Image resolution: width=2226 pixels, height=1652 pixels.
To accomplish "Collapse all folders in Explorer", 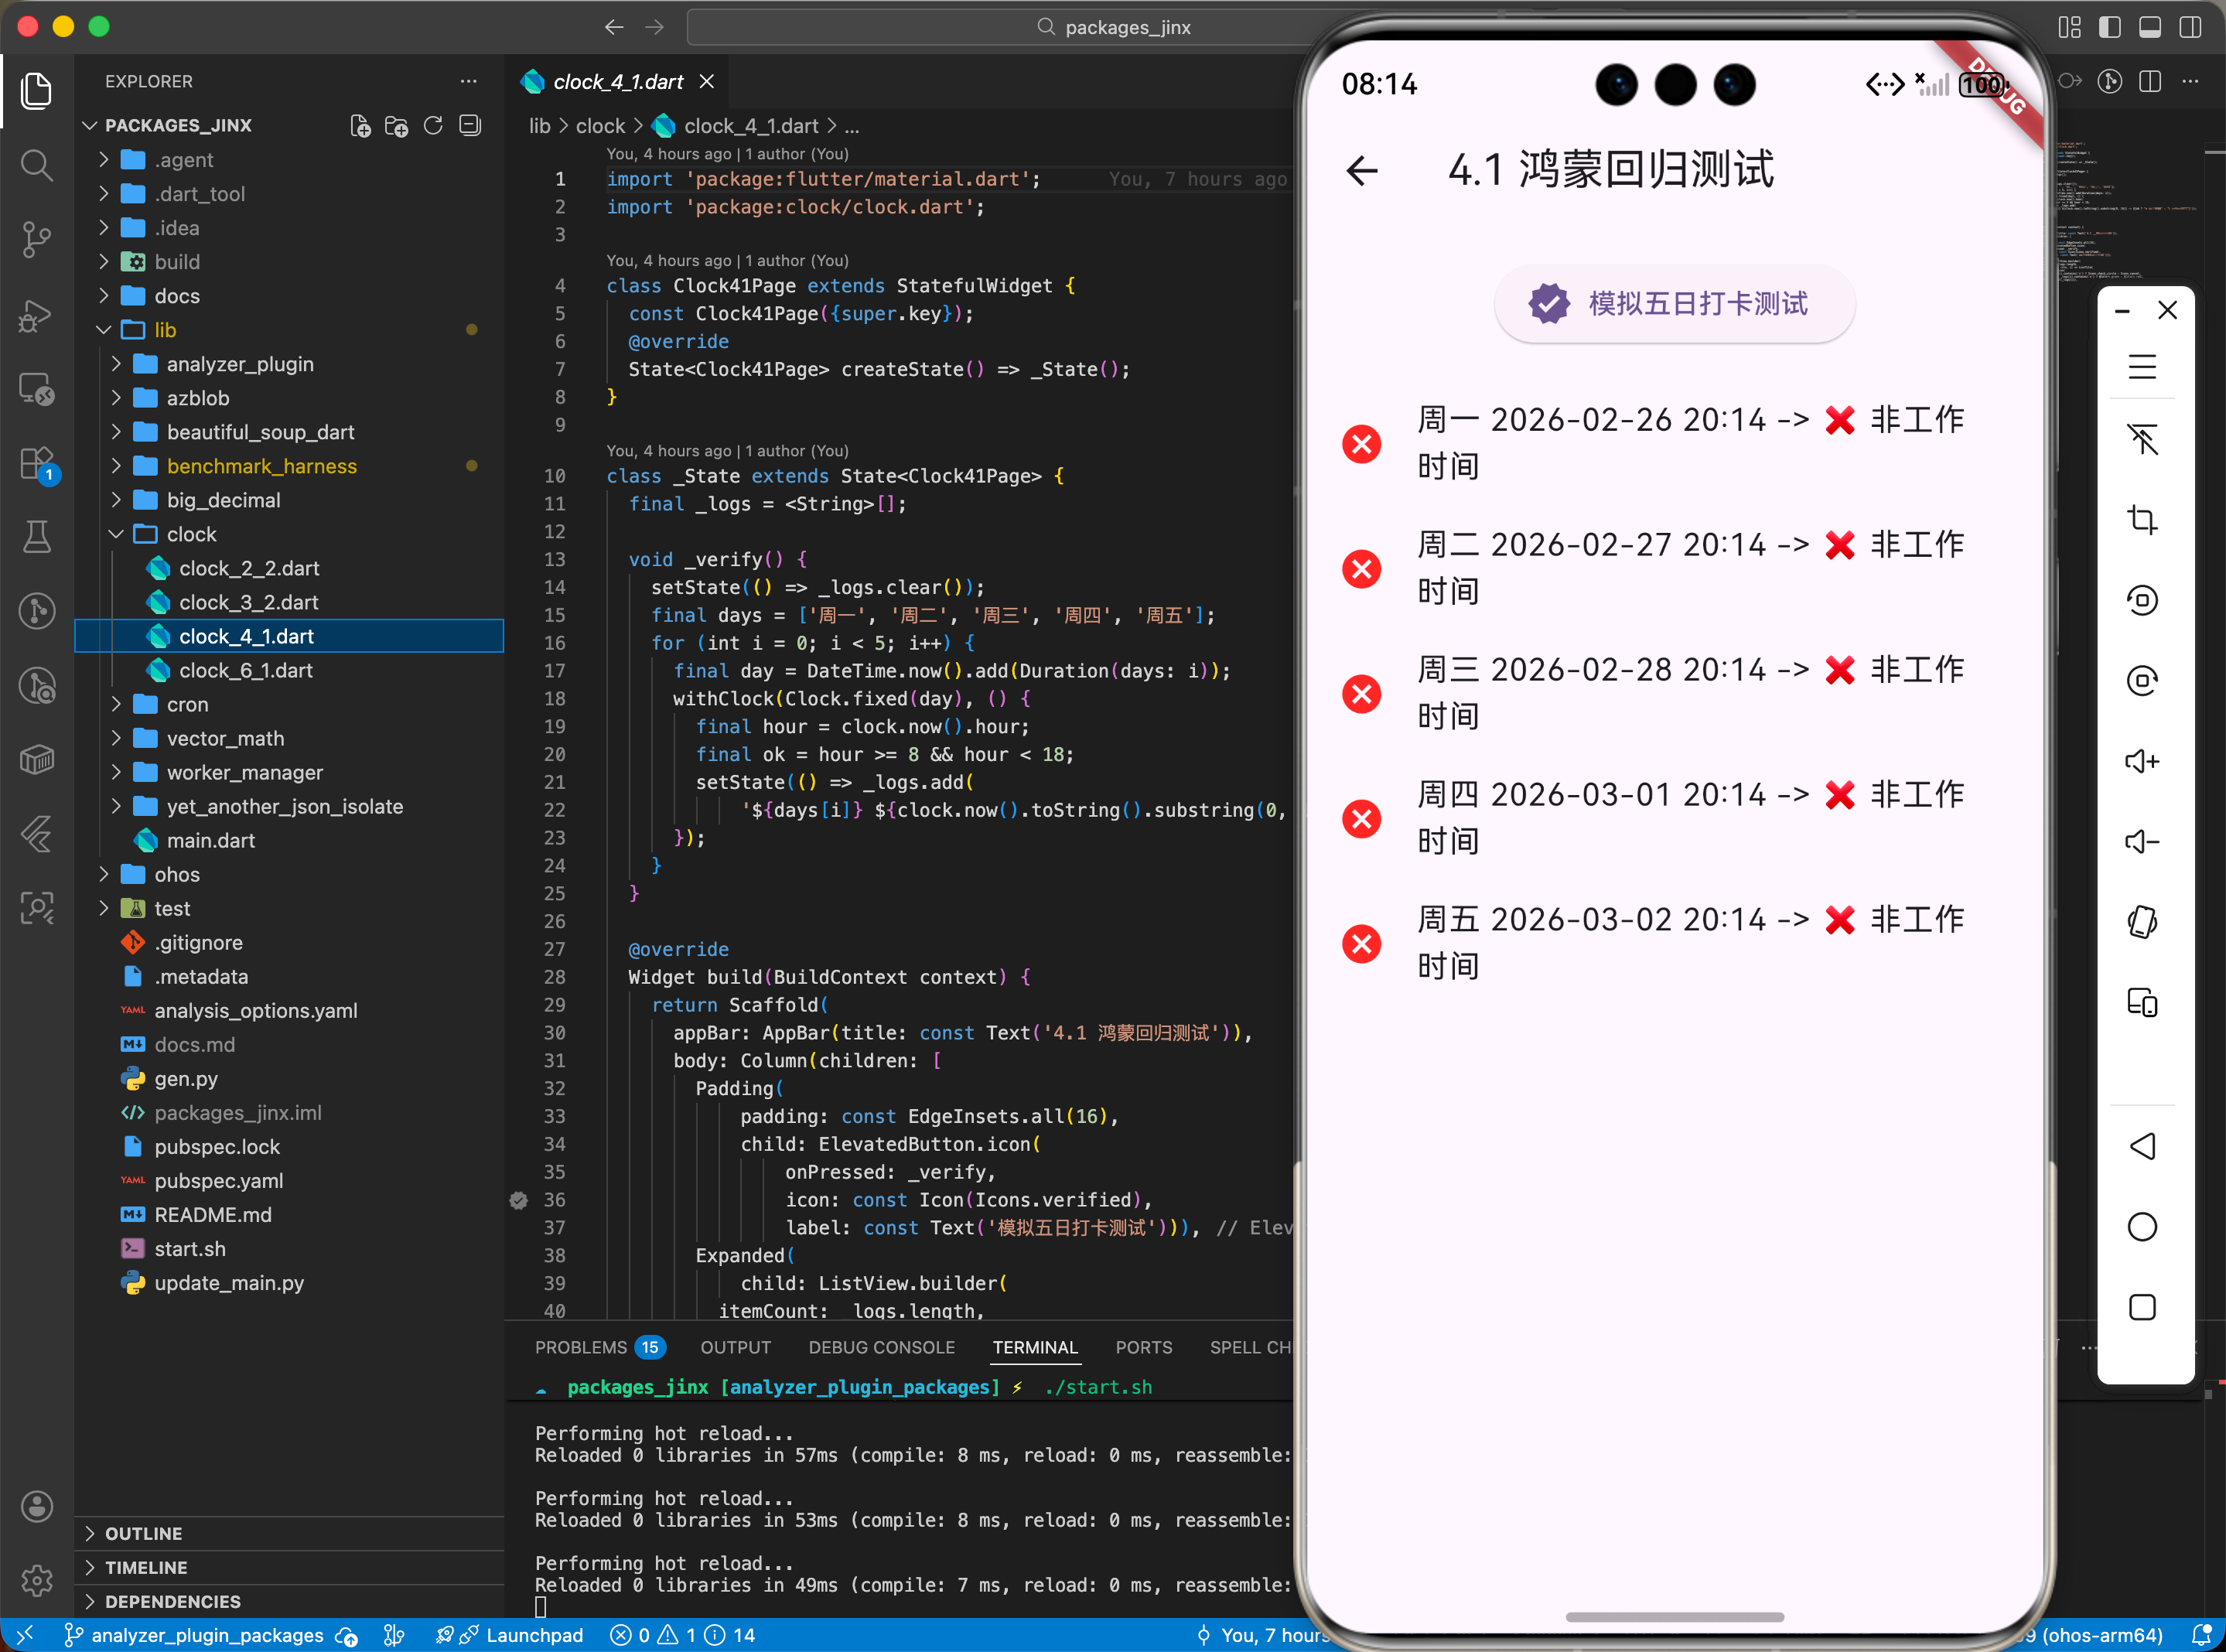I will click(x=470, y=126).
